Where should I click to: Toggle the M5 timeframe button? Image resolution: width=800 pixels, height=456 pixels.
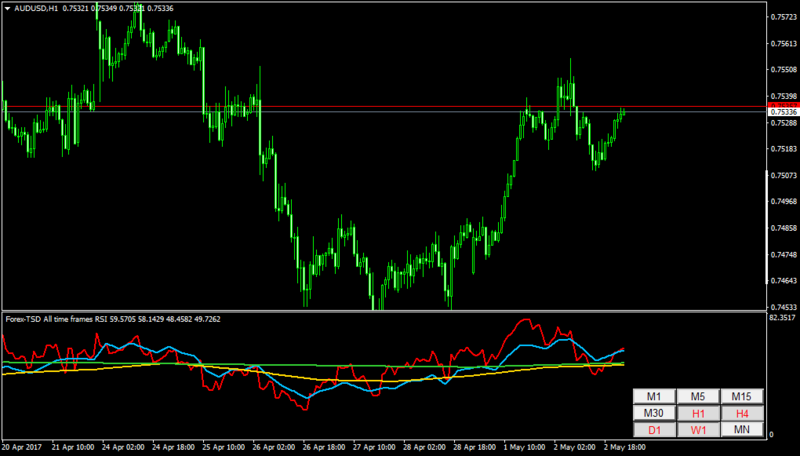point(698,396)
